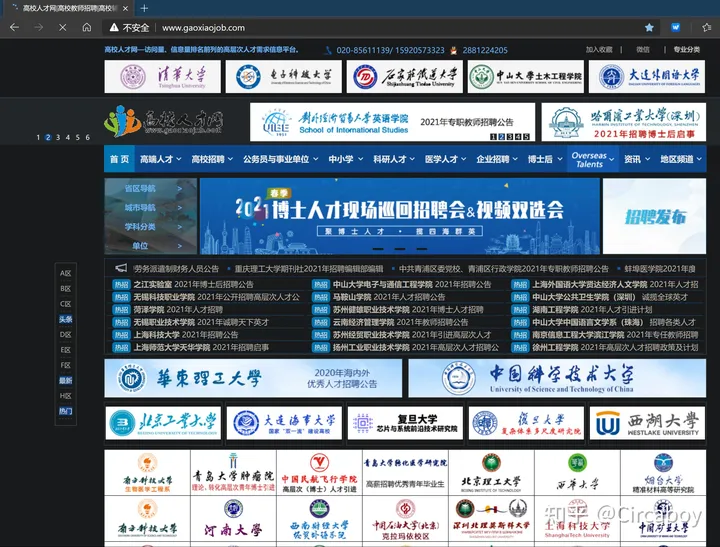The image size is (720, 547).
Task: Open the 西湖大学 Westlake University banner
Action: click(647, 423)
